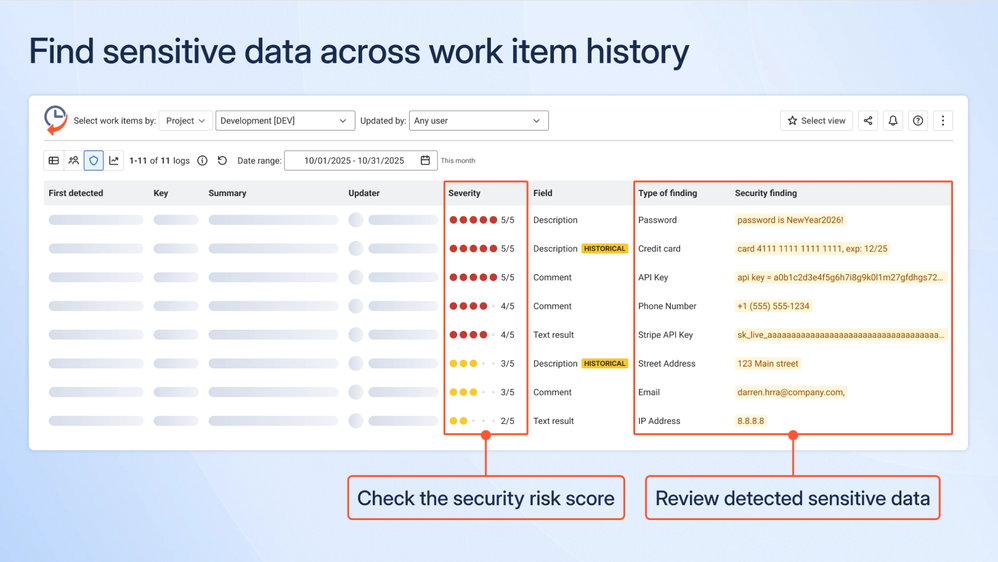This screenshot has width=998, height=562.
Task: Click the Comment field in Phone Number row
Action: point(552,306)
